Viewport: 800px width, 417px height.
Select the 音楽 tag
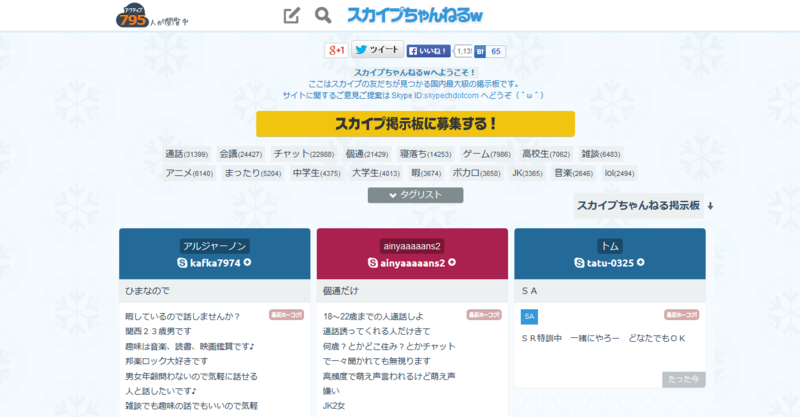(x=573, y=173)
